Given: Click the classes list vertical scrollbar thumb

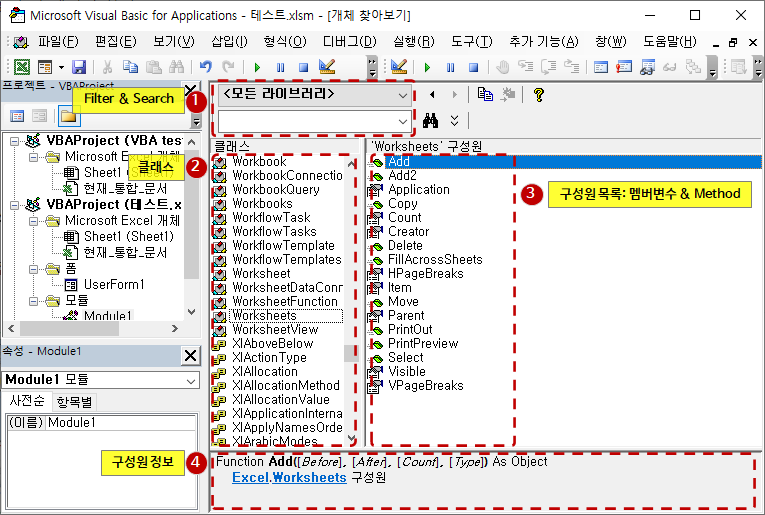Looking at the screenshot, I should point(351,353).
